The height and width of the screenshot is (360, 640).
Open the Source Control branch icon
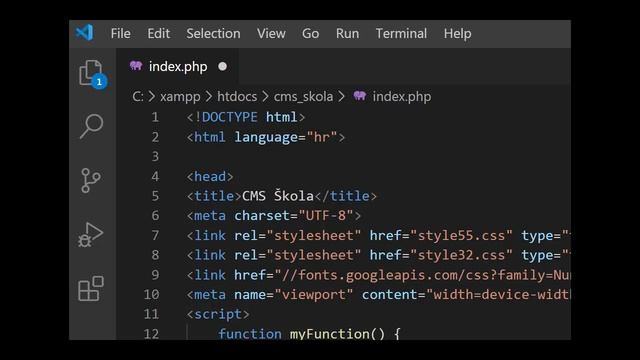91,180
